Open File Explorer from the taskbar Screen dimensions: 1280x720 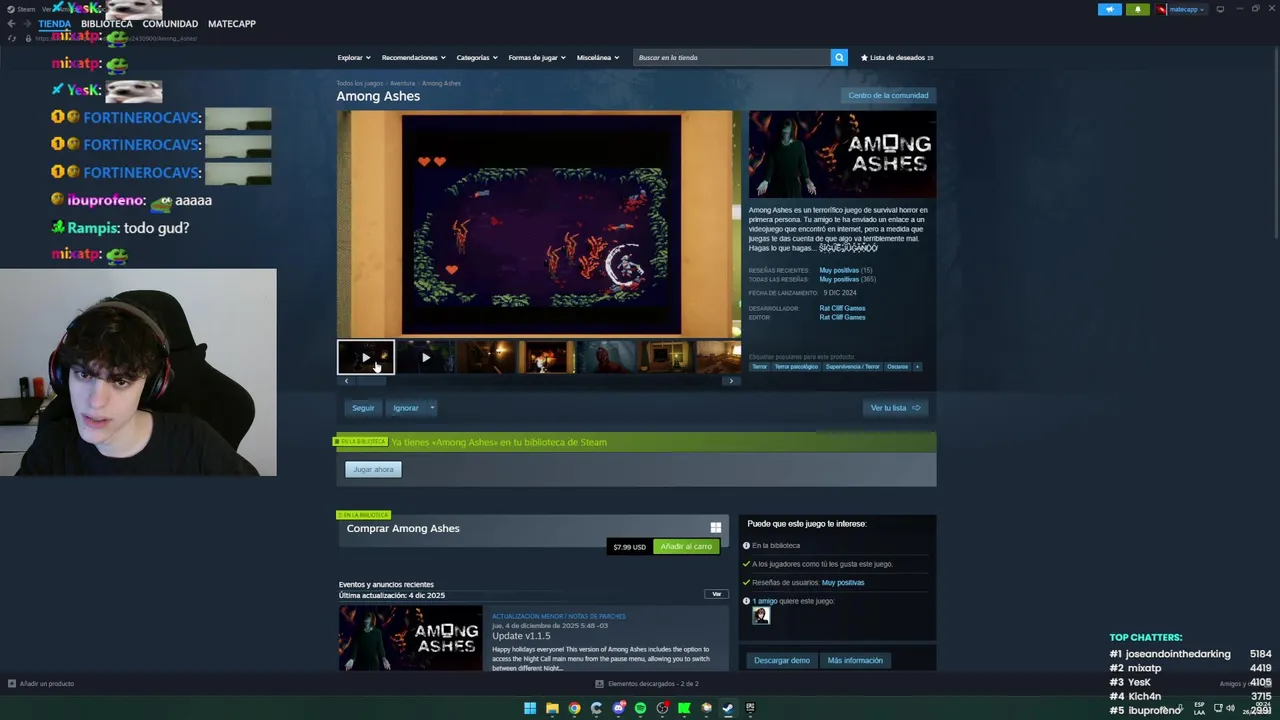(x=552, y=708)
